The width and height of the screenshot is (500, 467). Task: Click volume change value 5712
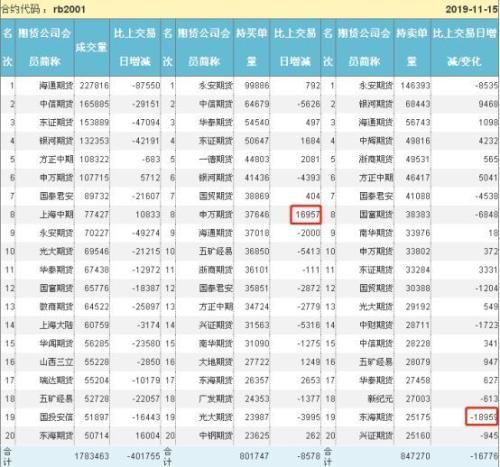pyautogui.click(x=150, y=178)
